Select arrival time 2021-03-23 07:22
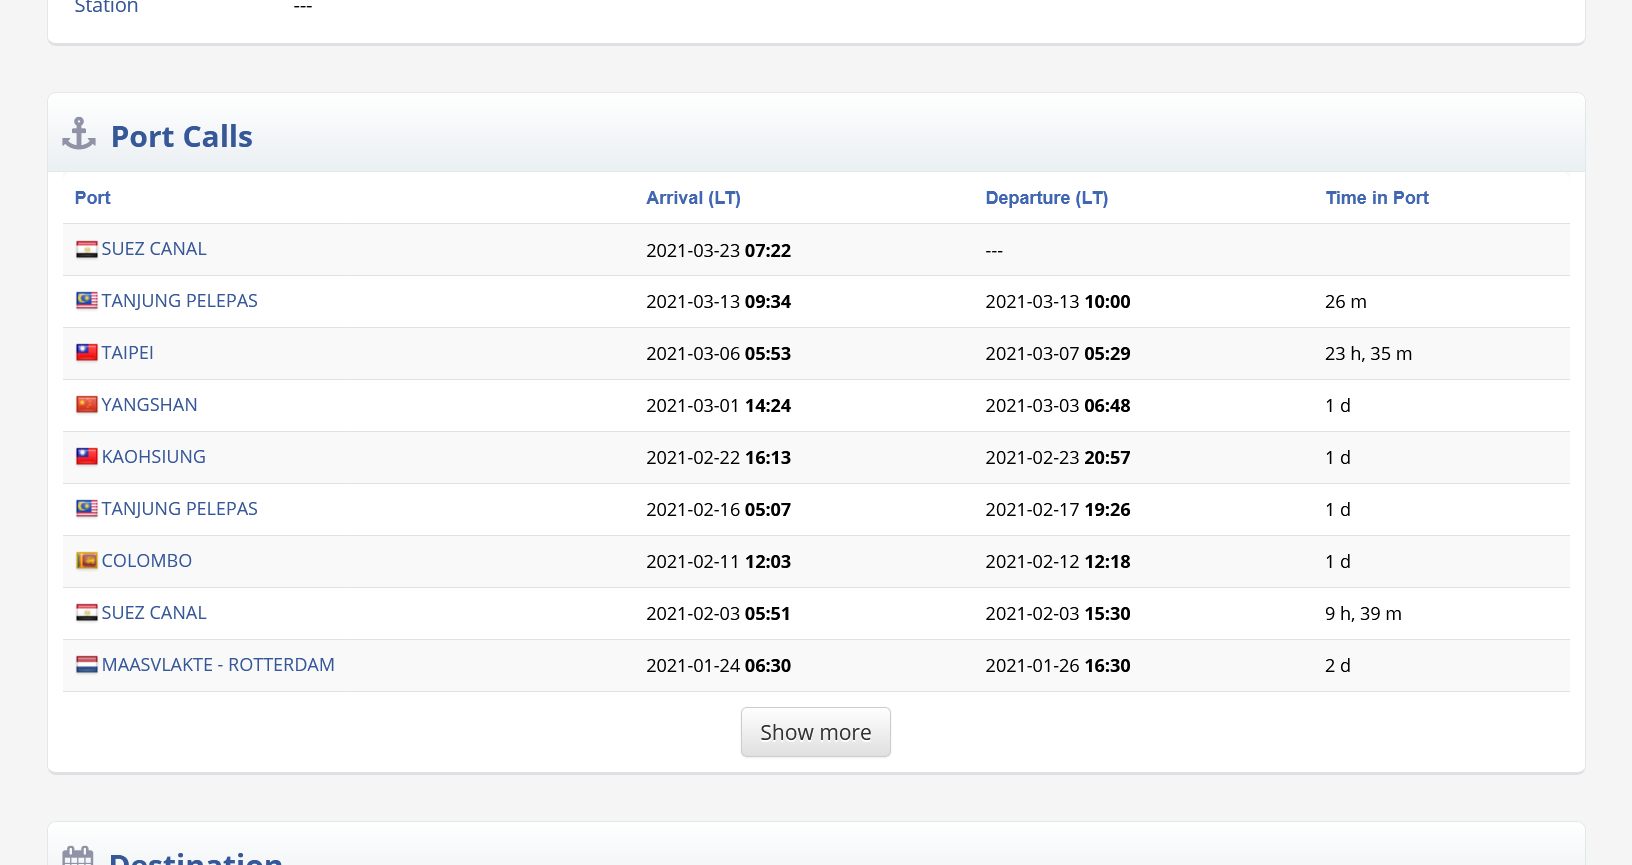Viewport: 1632px width, 865px height. pos(719,251)
